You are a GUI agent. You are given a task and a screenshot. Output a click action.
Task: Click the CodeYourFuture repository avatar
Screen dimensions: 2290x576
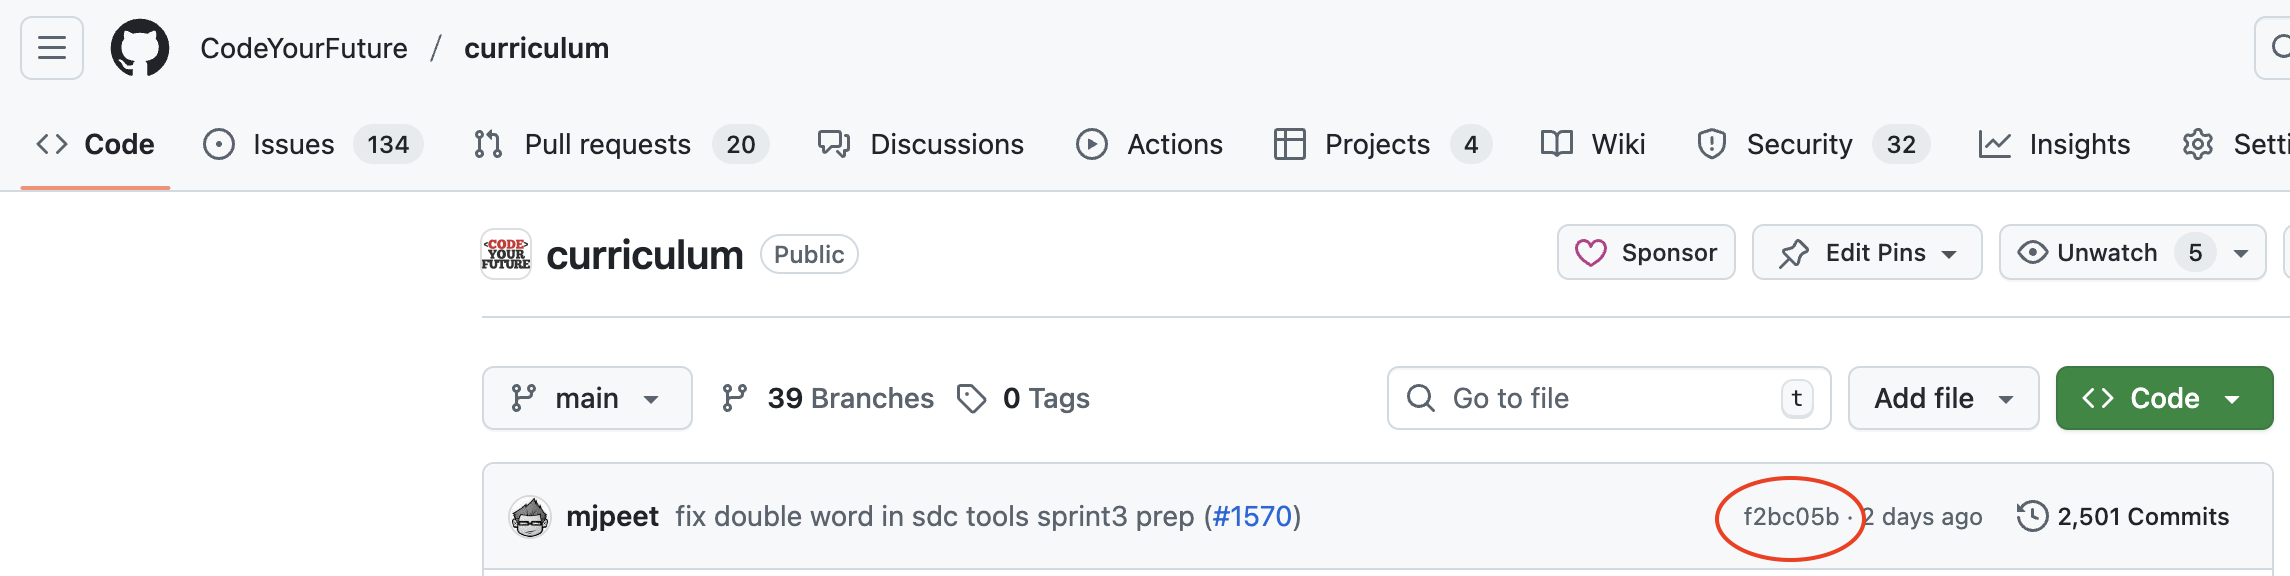[506, 253]
